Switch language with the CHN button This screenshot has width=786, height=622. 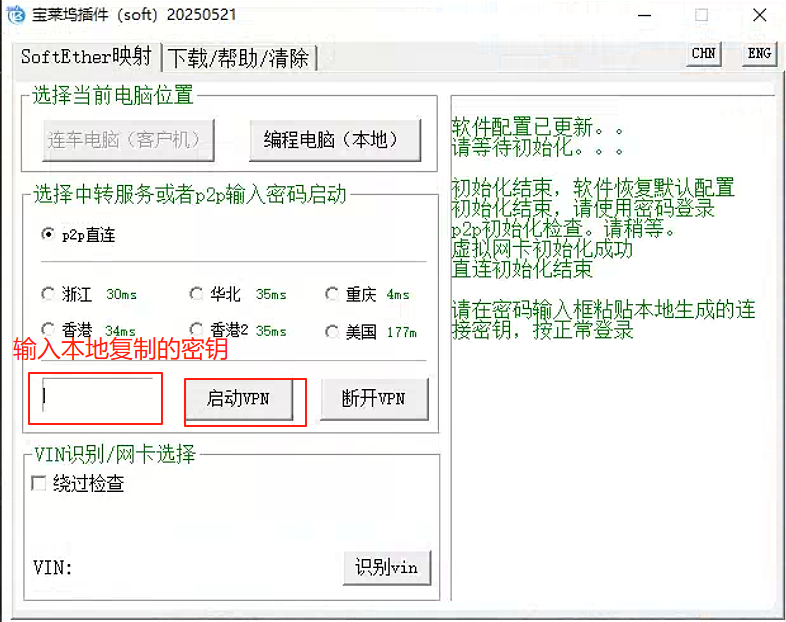click(x=704, y=54)
